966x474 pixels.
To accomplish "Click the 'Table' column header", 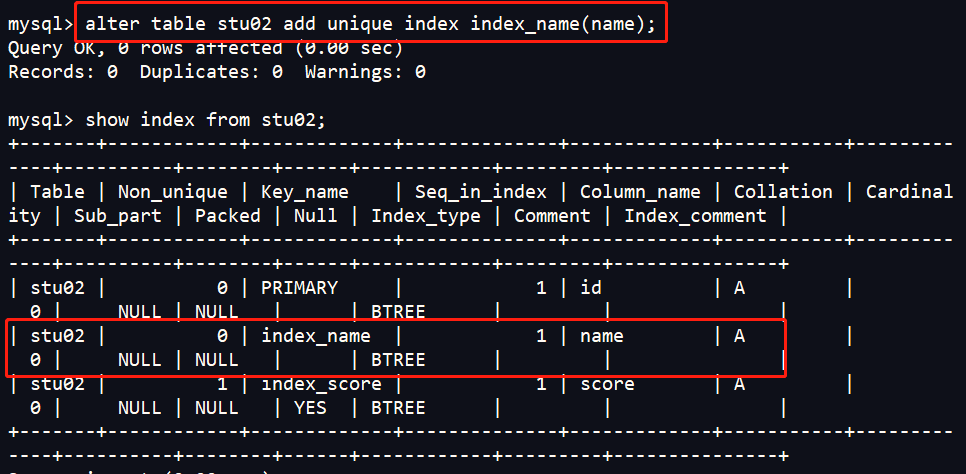I will click(x=57, y=192).
